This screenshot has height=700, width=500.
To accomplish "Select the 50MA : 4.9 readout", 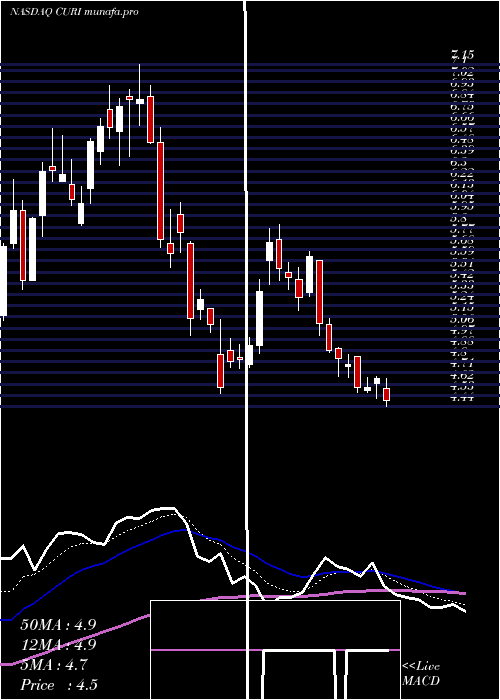I will [58, 625].
